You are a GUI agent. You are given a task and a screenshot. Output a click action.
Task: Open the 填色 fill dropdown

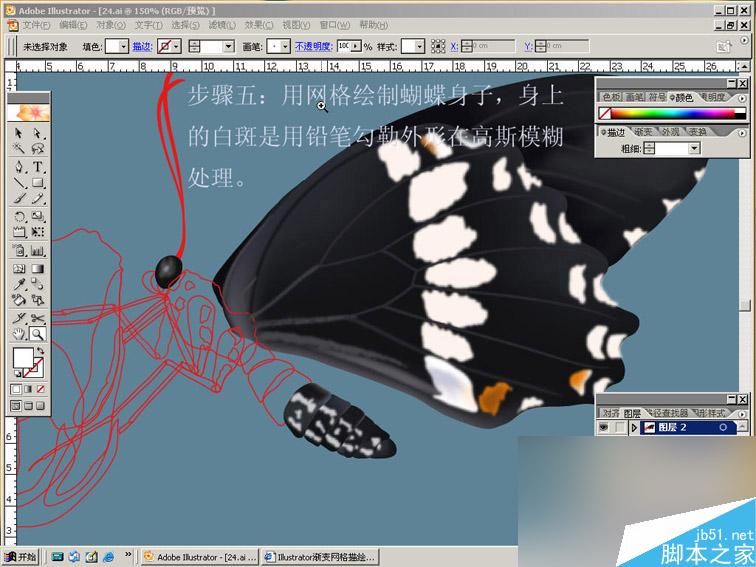coord(124,46)
